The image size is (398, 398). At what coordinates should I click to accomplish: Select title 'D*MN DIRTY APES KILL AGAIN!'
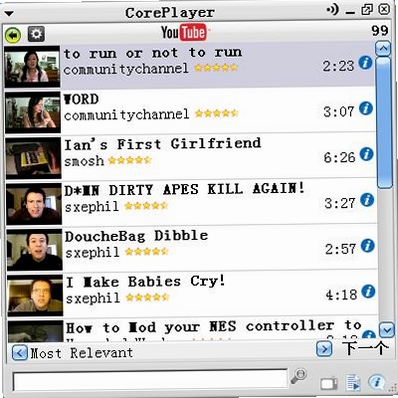coord(184,189)
